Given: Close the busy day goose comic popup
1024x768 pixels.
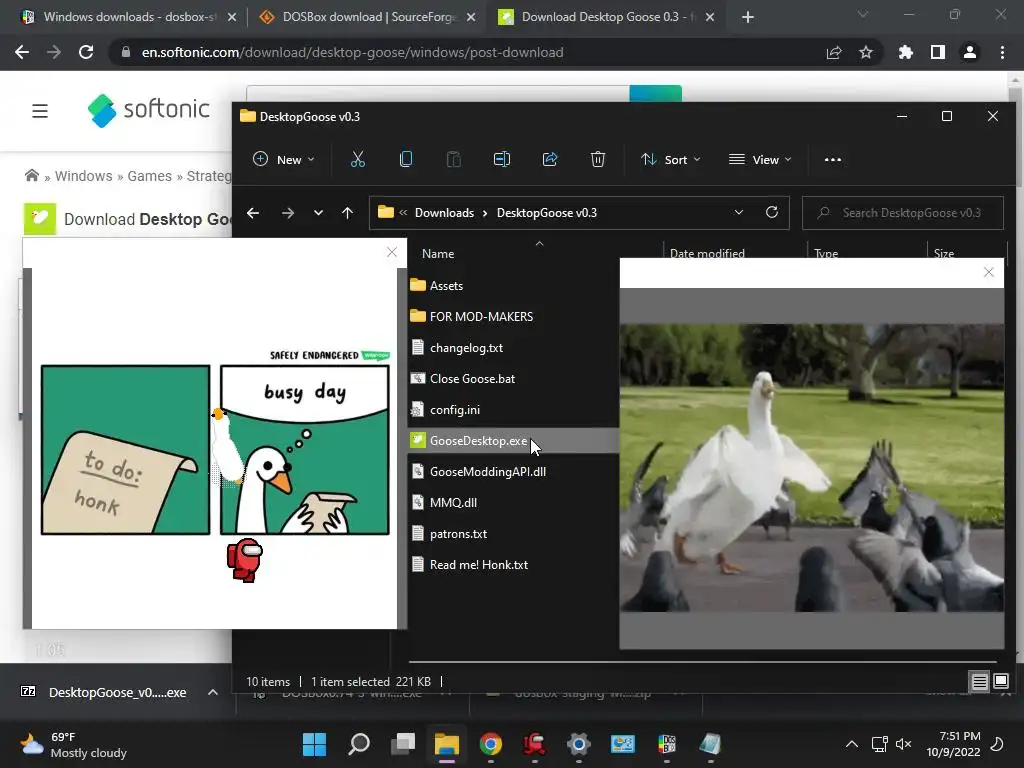Looking at the screenshot, I should tap(392, 252).
